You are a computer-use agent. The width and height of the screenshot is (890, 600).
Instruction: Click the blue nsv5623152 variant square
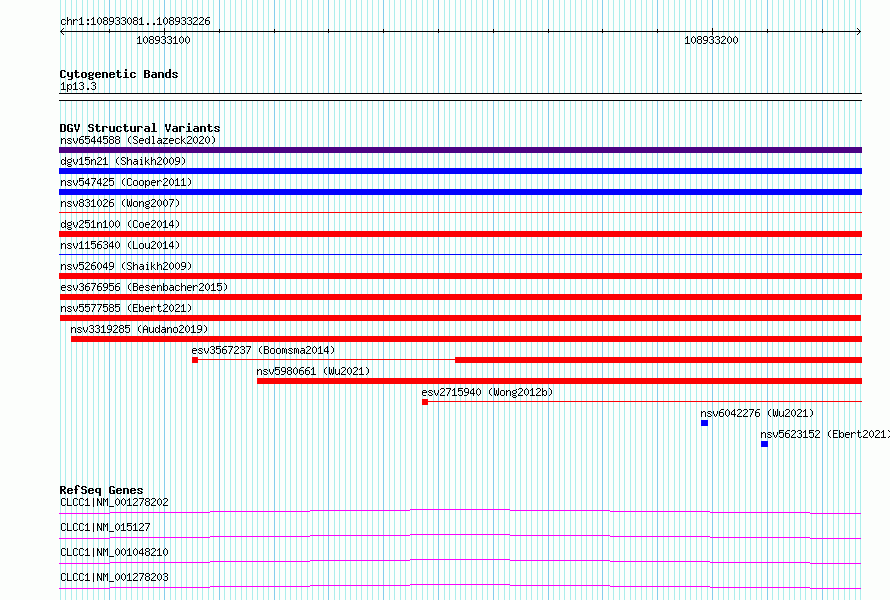pos(765,444)
